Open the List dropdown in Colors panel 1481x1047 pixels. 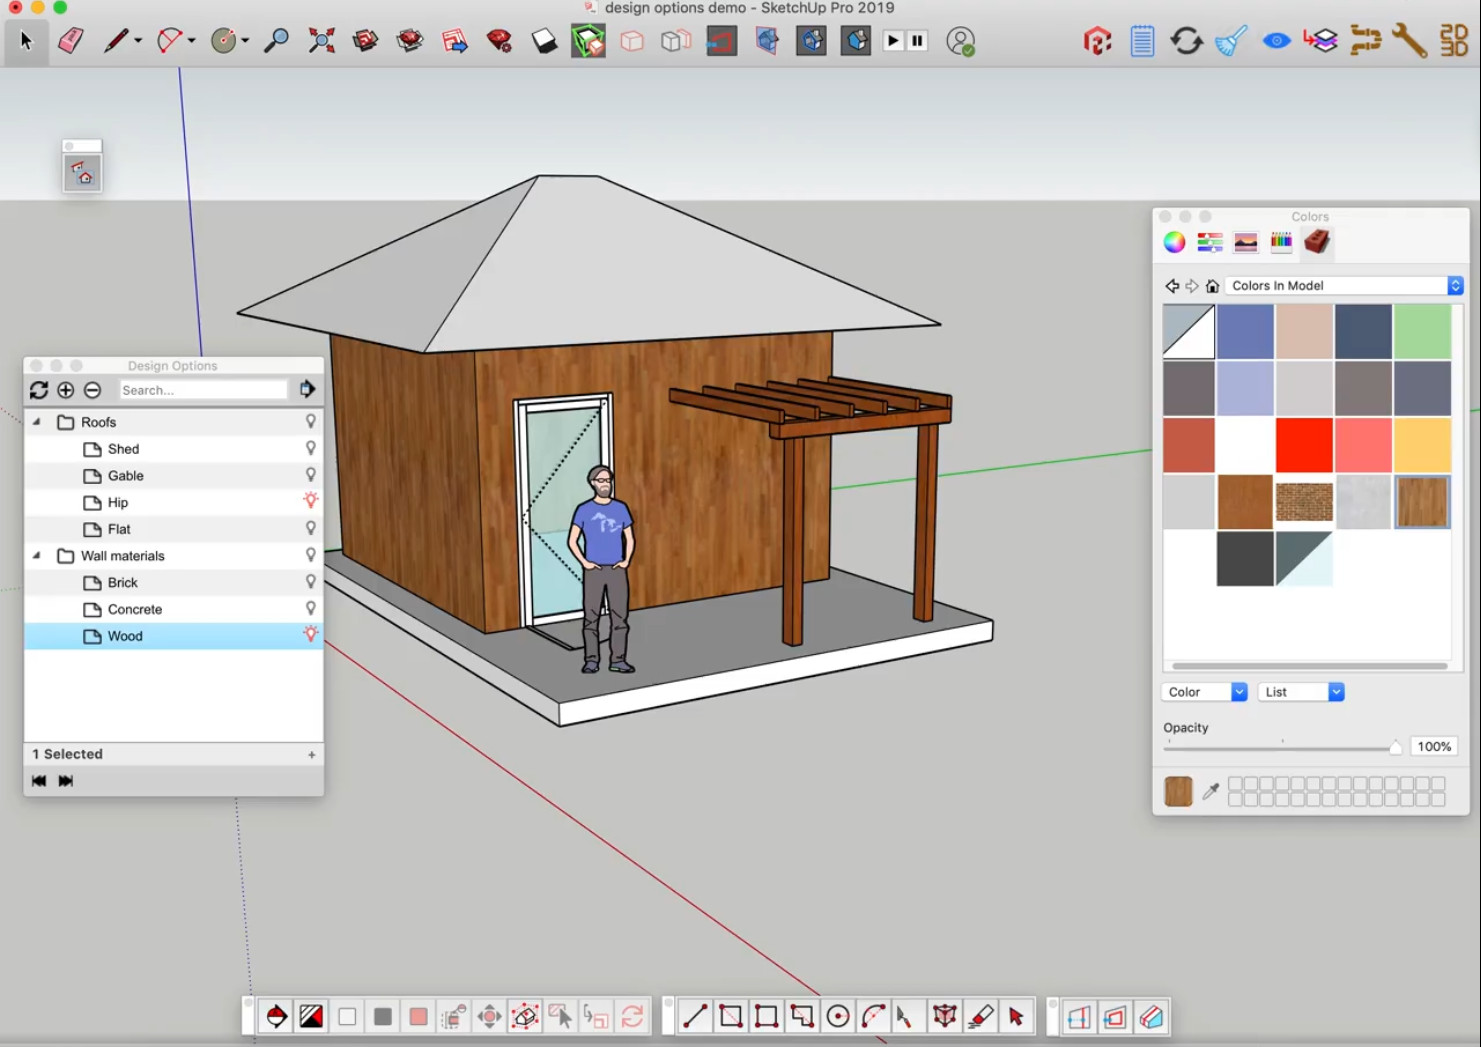tap(1300, 692)
